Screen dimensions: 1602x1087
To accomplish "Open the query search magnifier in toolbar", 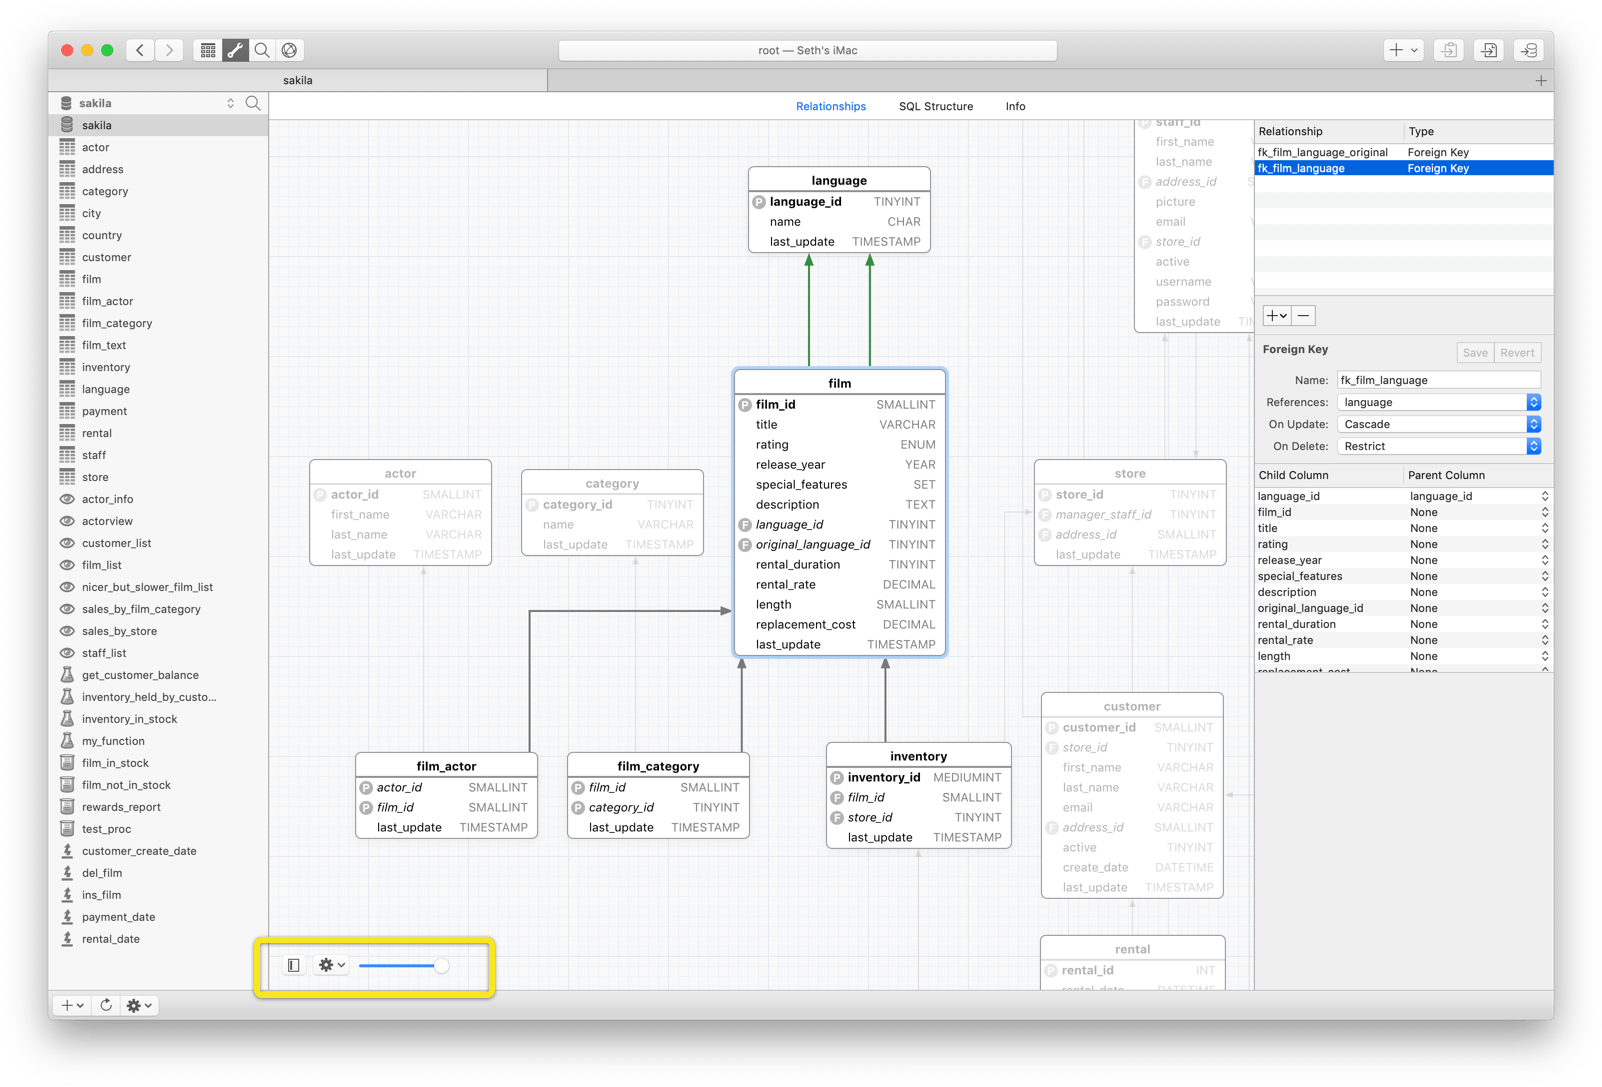I will click(262, 50).
